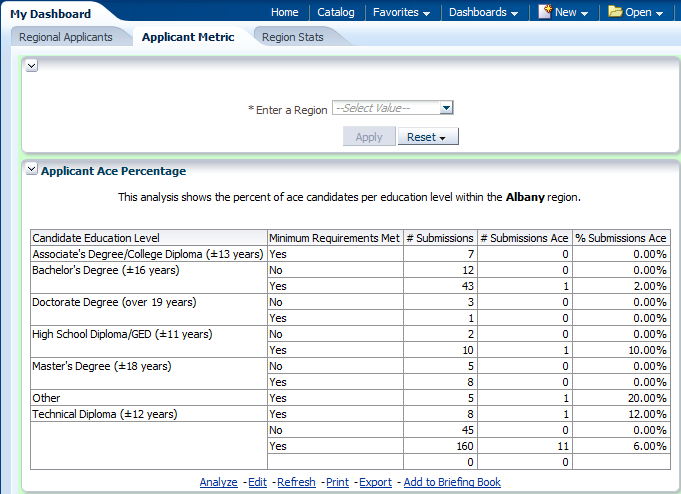Select the Applicant Metric tab
The width and height of the screenshot is (681, 494).
[188, 37]
